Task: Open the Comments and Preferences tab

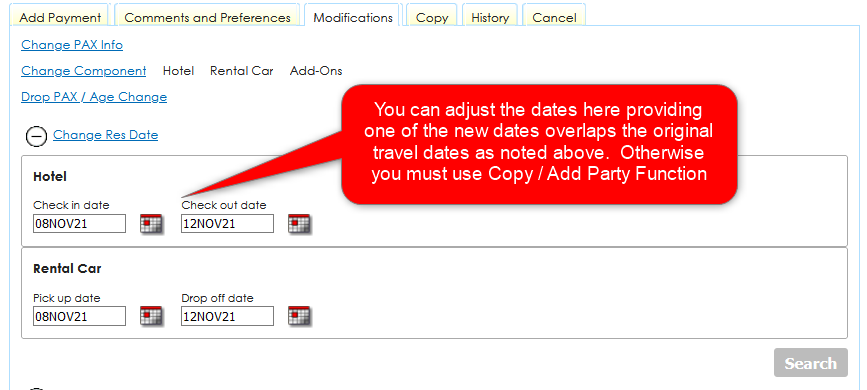Action: (207, 17)
